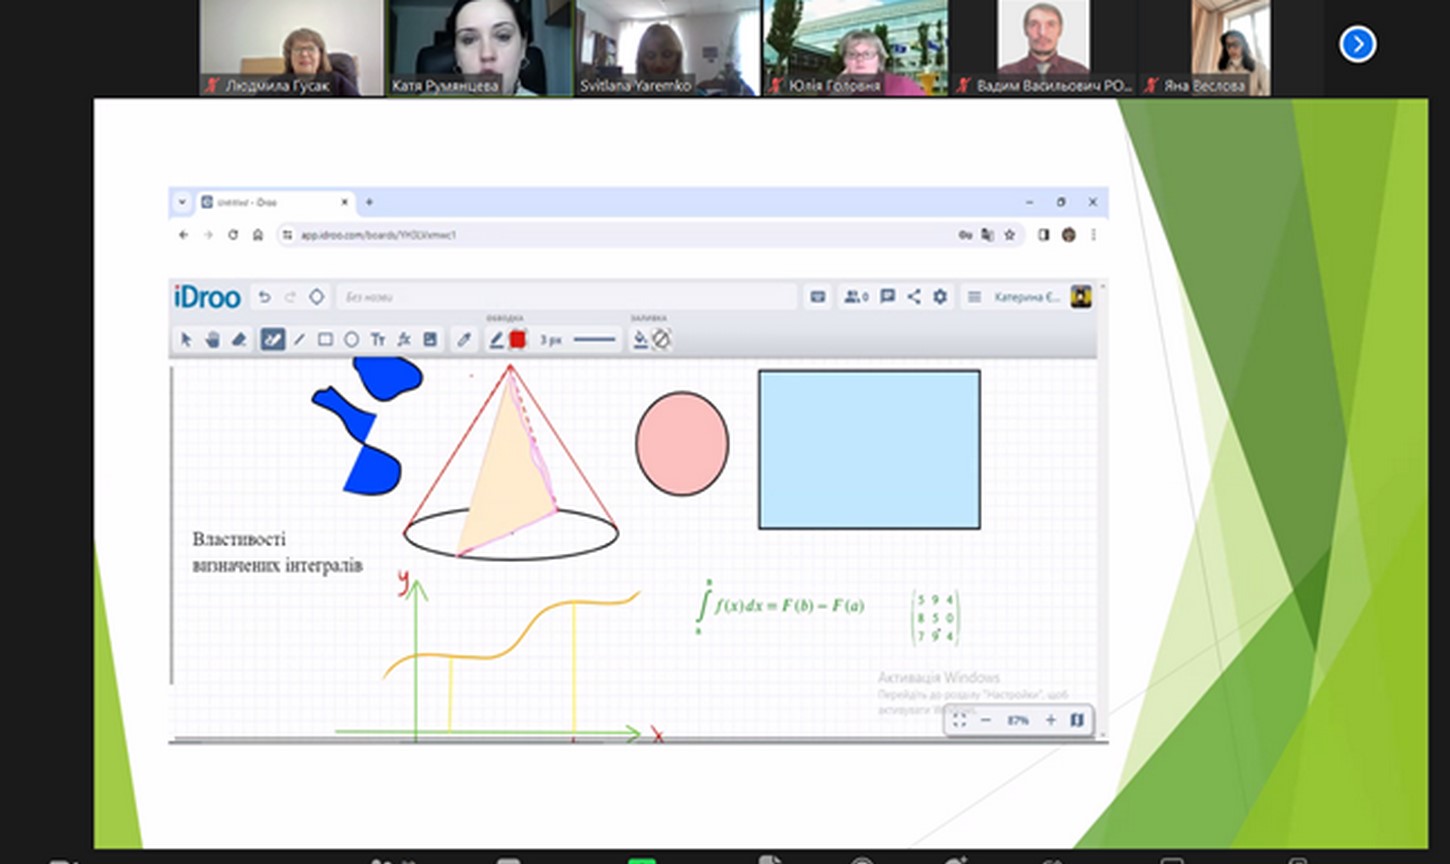Choose the eraser tool

[239, 340]
